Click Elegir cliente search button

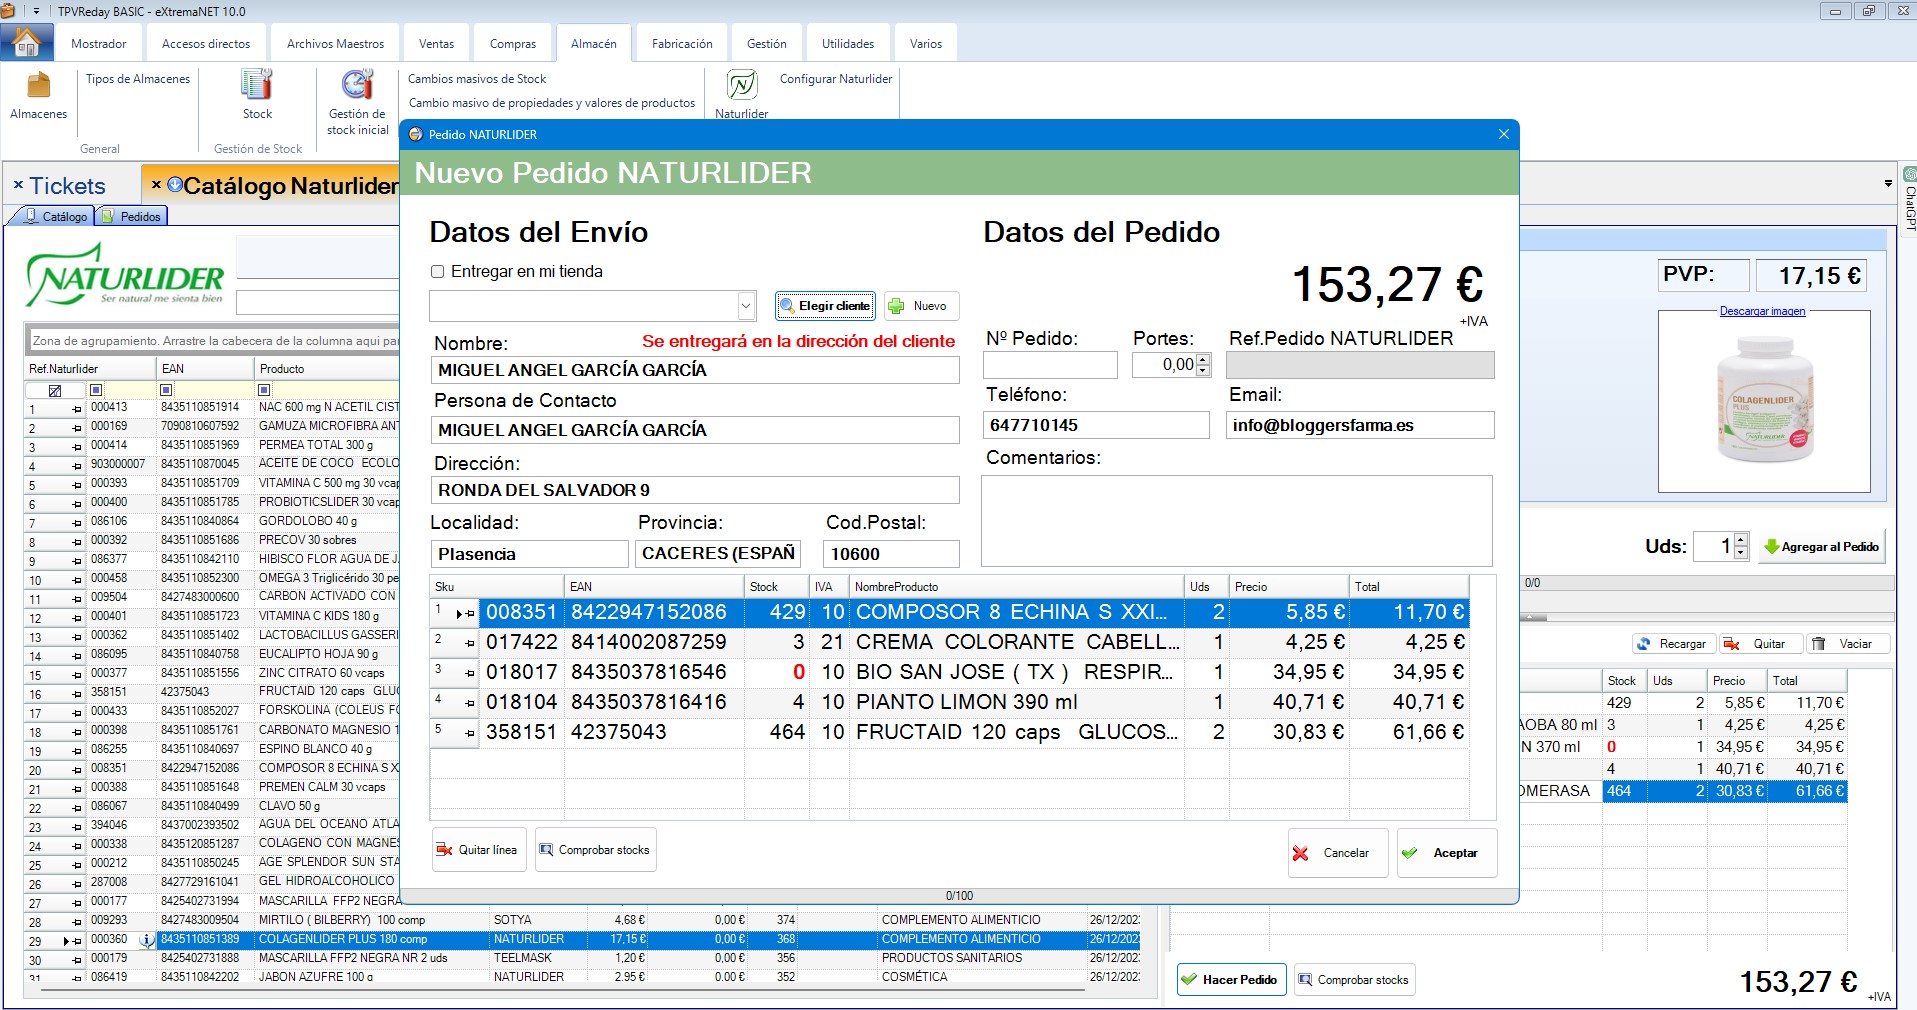point(825,306)
